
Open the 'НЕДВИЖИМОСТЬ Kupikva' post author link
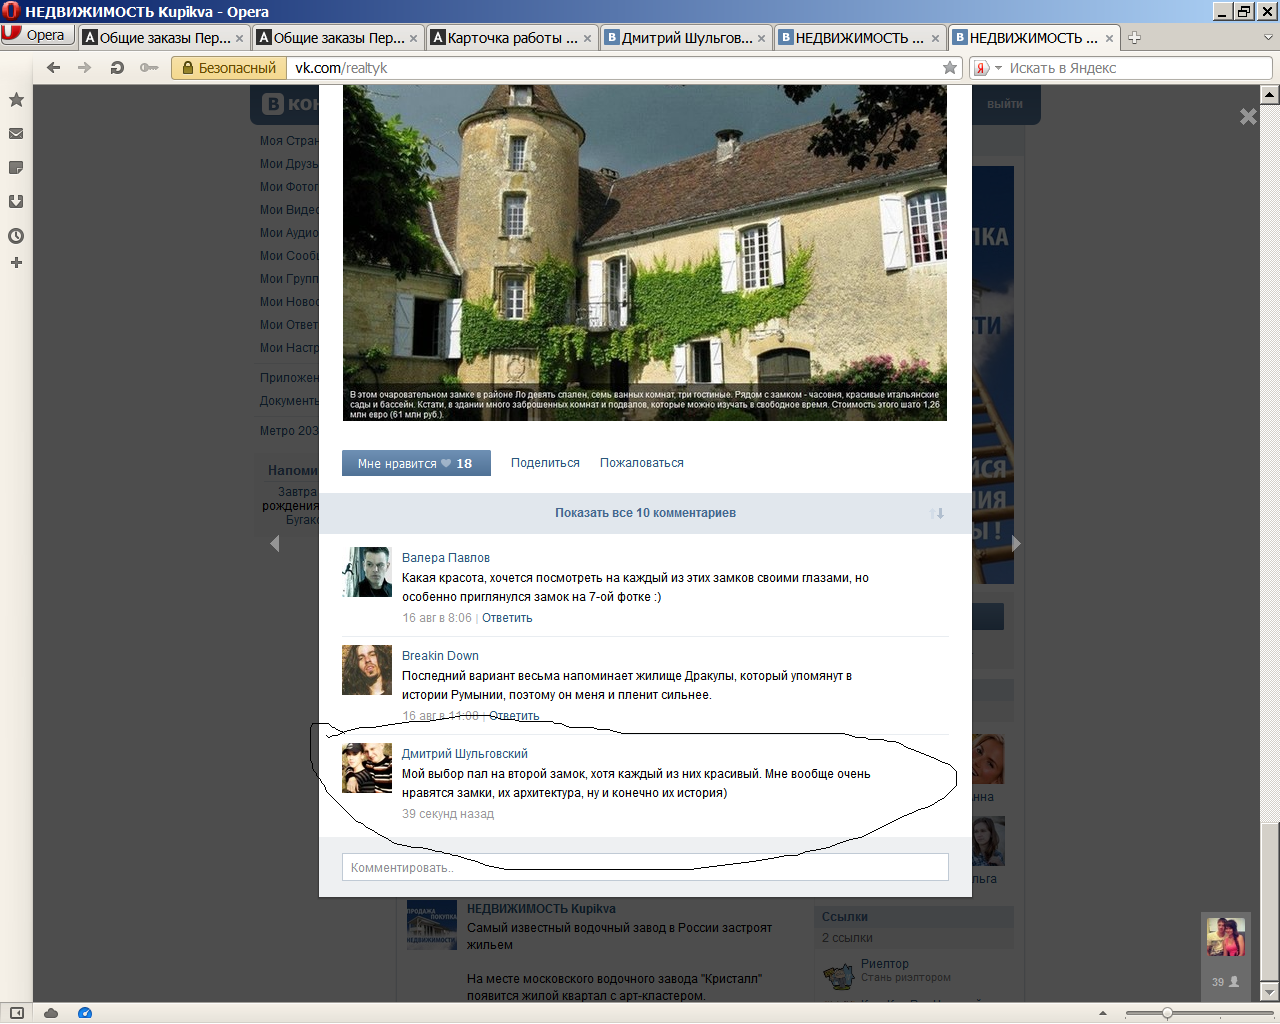pos(541,909)
